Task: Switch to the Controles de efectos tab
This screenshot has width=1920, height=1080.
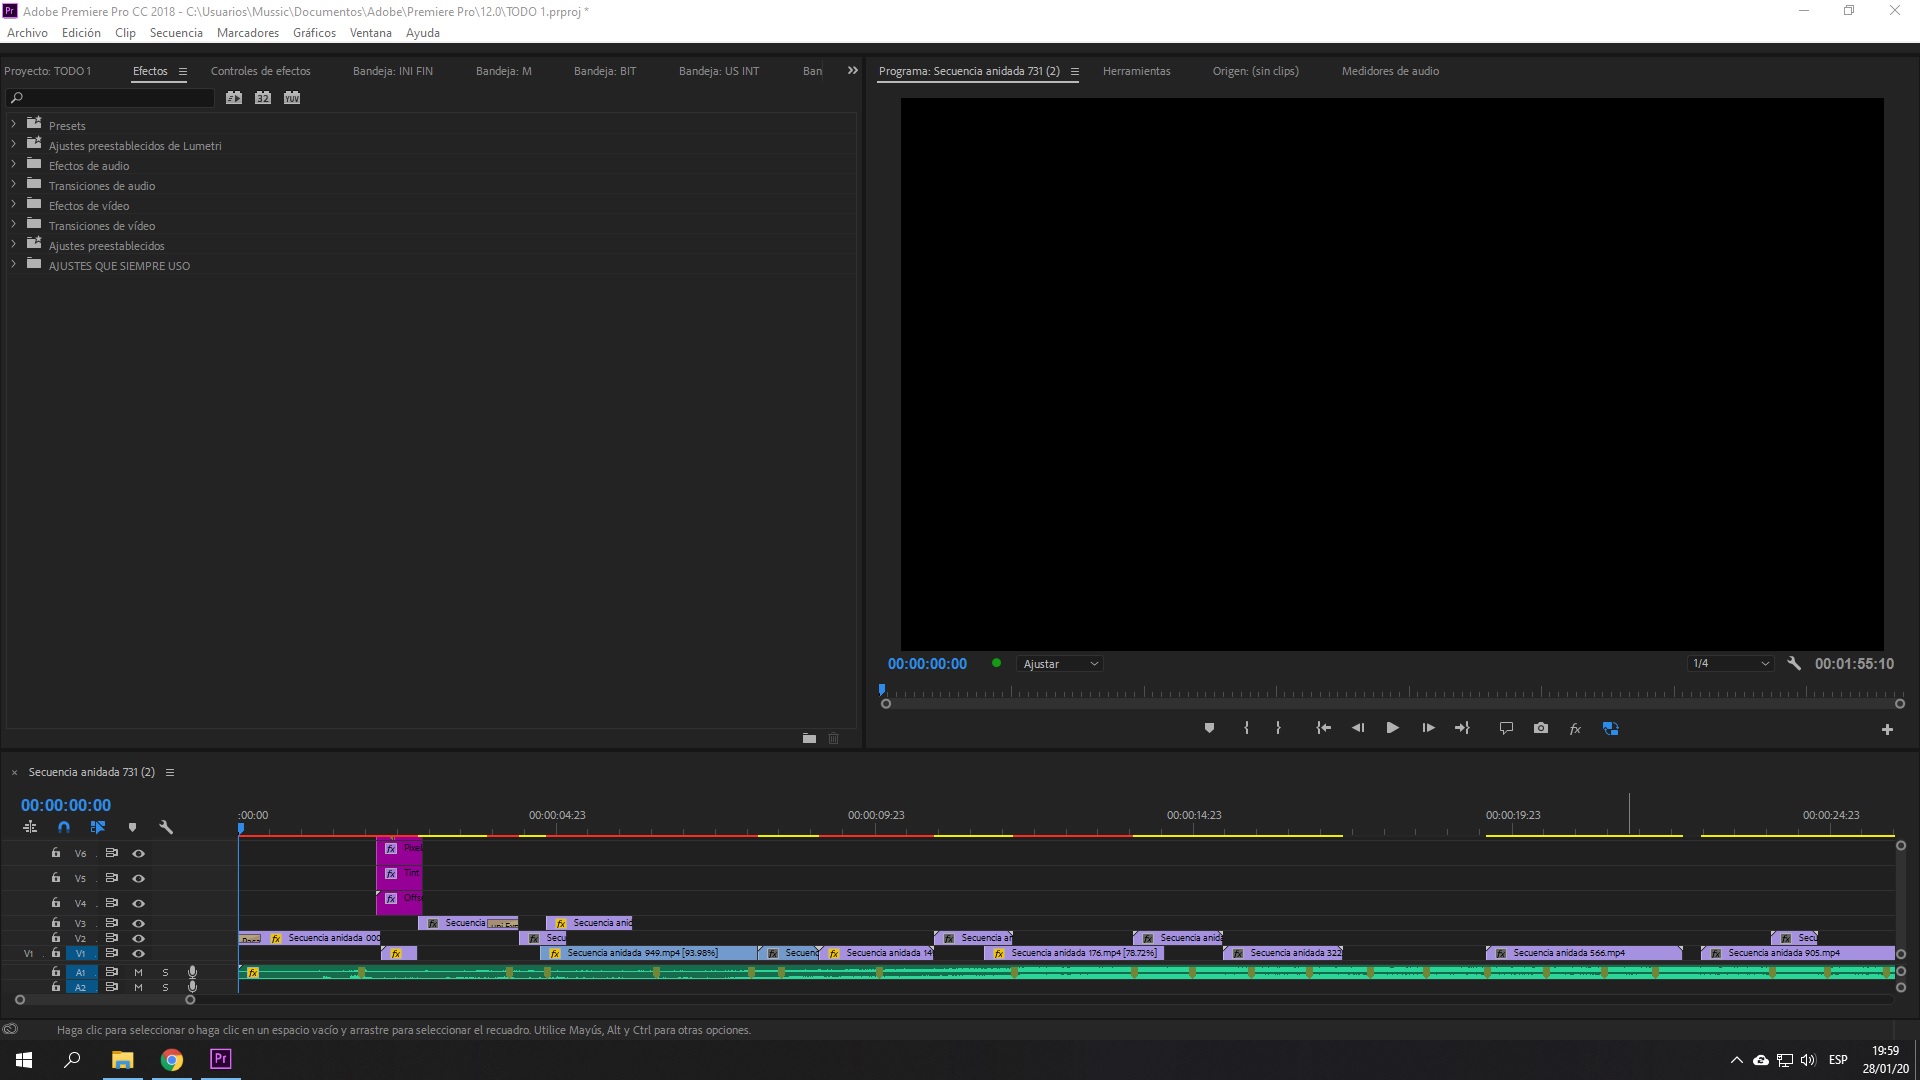Action: [x=260, y=71]
